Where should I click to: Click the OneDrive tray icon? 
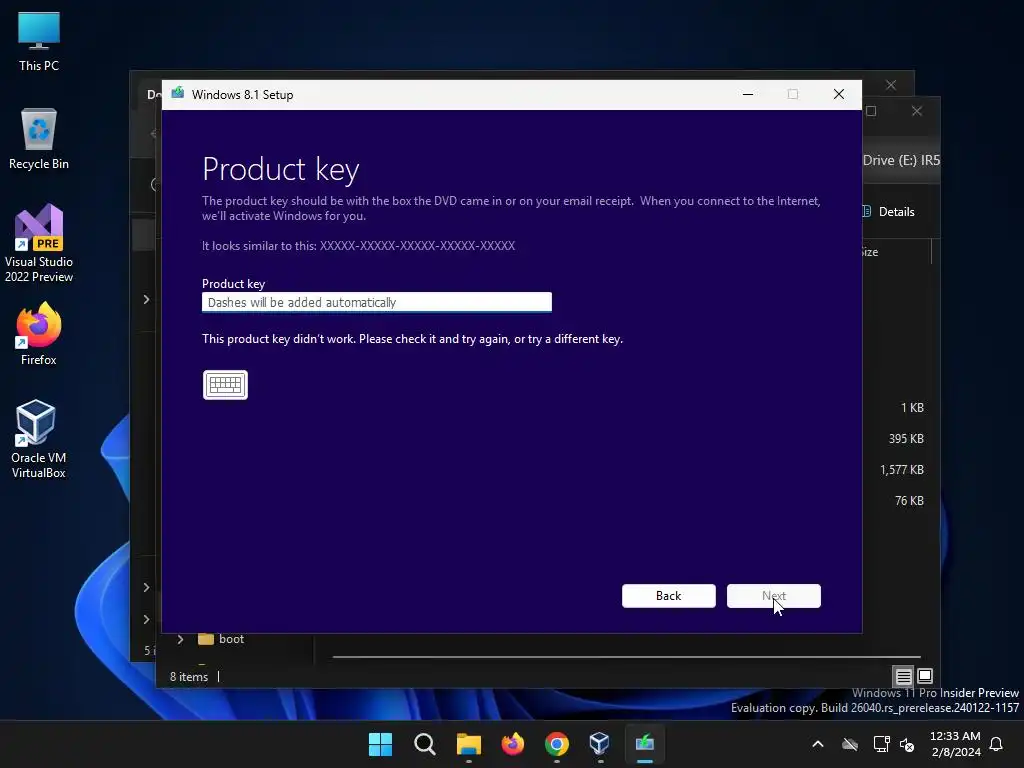(x=850, y=744)
